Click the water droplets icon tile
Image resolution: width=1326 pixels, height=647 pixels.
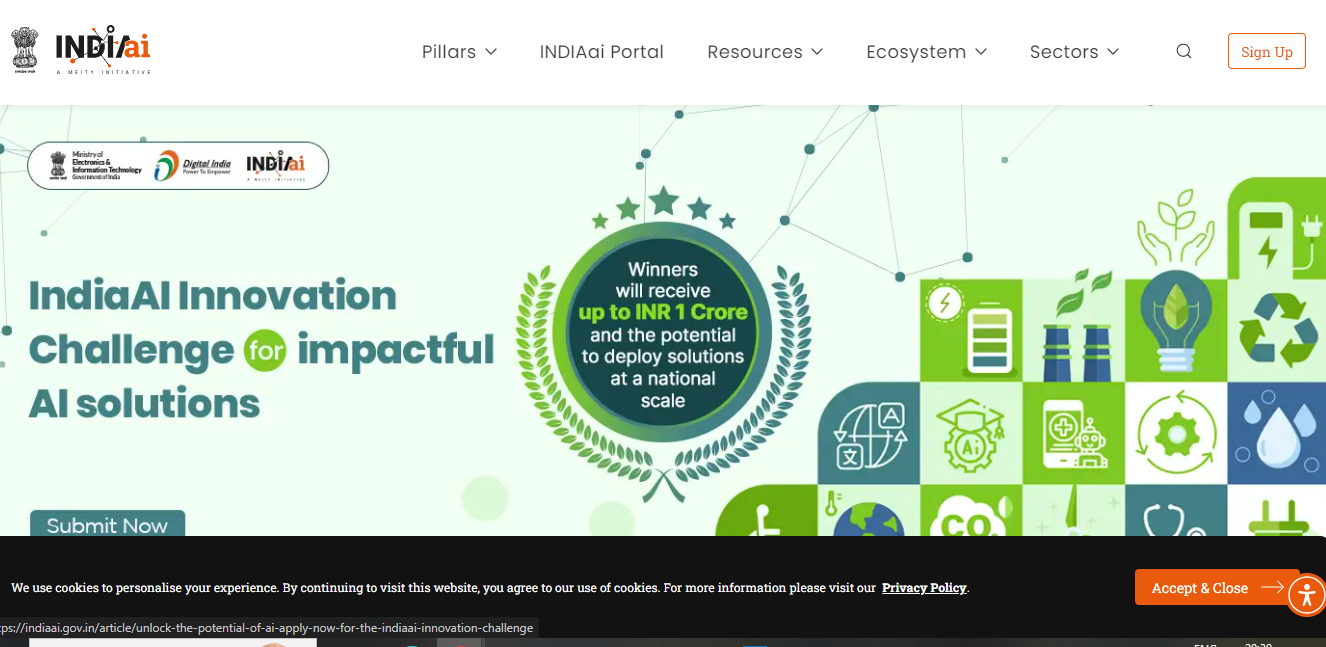[x=1277, y=434]
